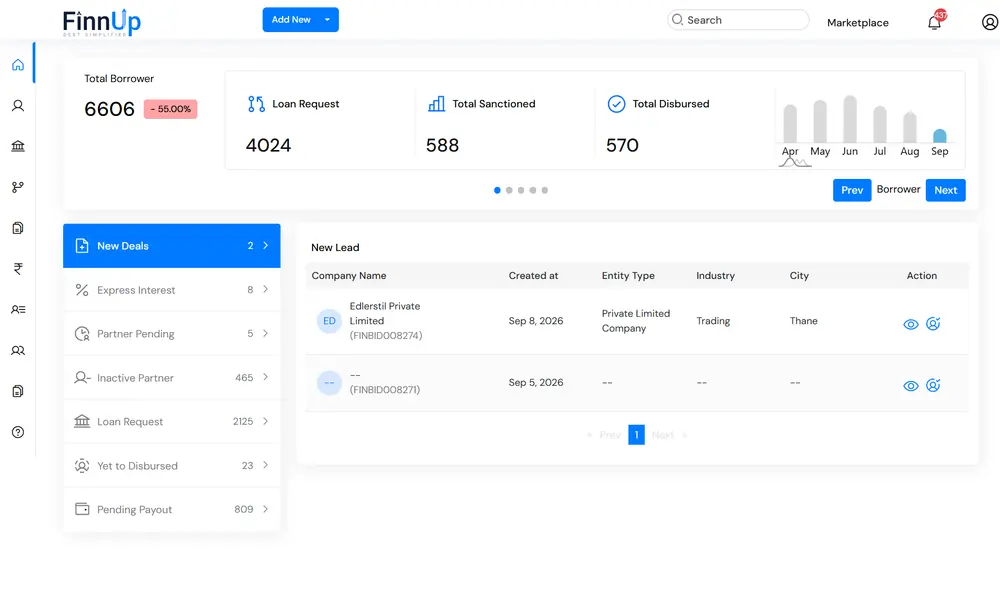Open the Partner Pending tab
Screen dimensions: 1000x610
[x=172, y=334]
